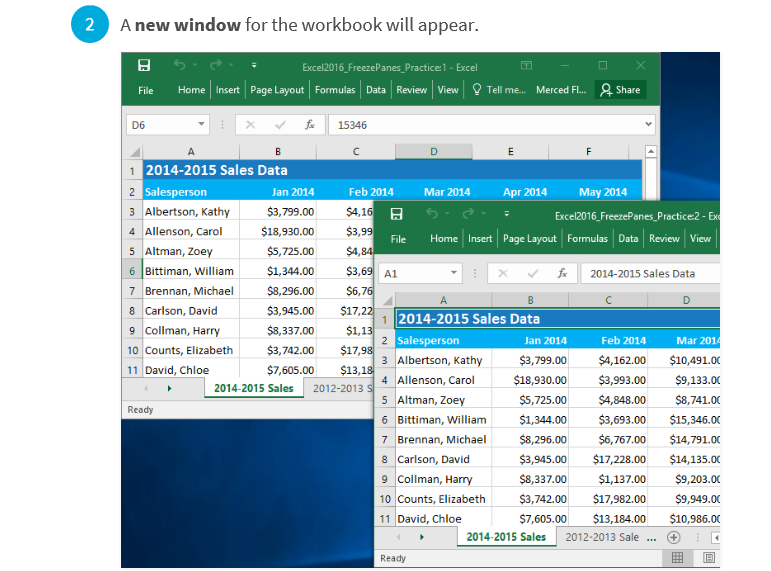Click Insert Function fx in Practice:1 window

pyautogui.click(x=310, y=125)
